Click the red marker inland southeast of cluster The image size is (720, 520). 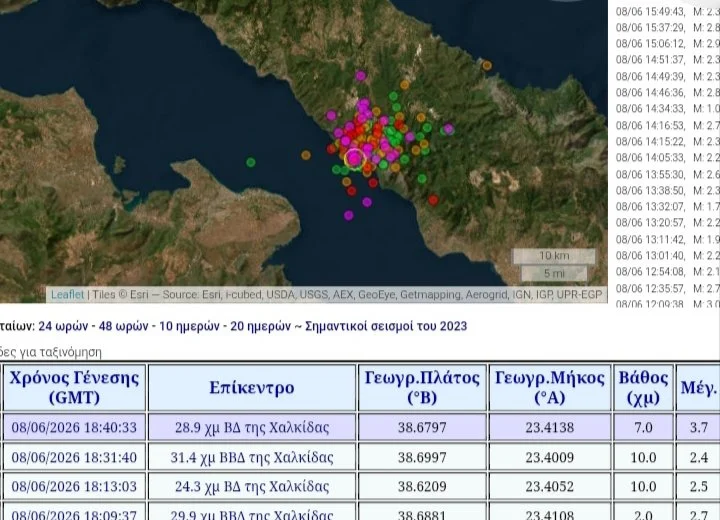coord(433,200)
